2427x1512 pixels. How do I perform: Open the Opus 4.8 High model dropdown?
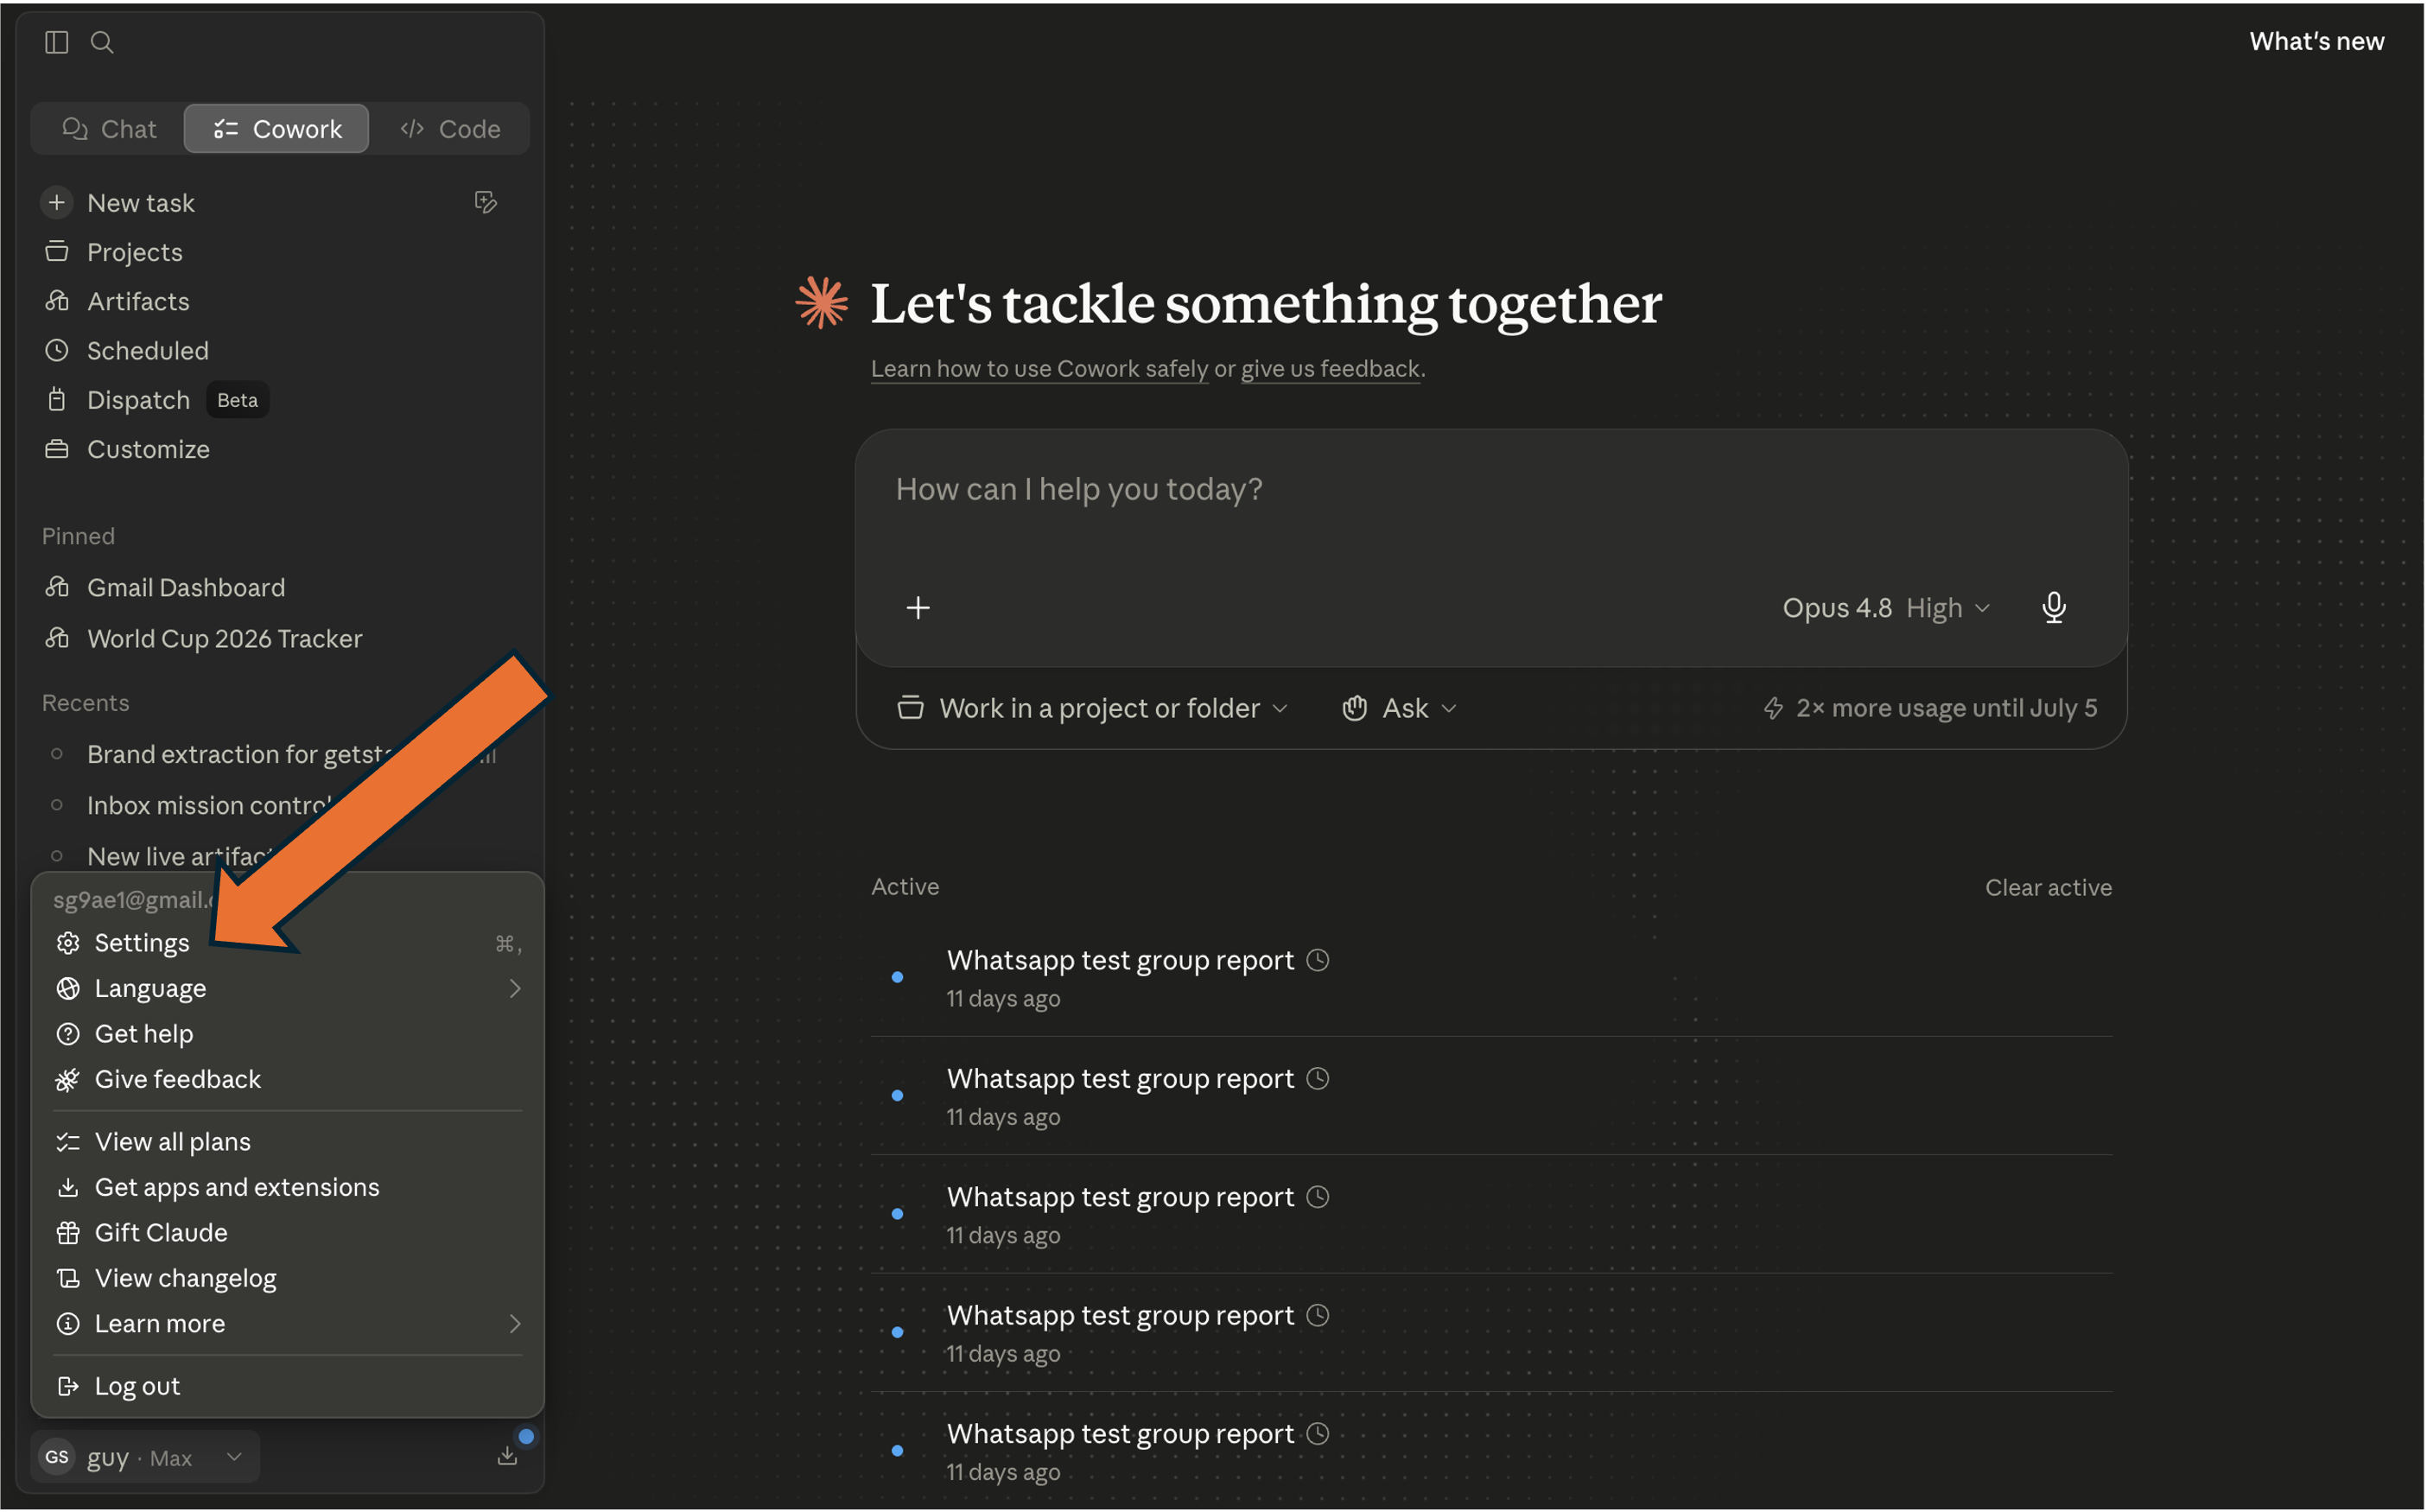pos(1886,608)
